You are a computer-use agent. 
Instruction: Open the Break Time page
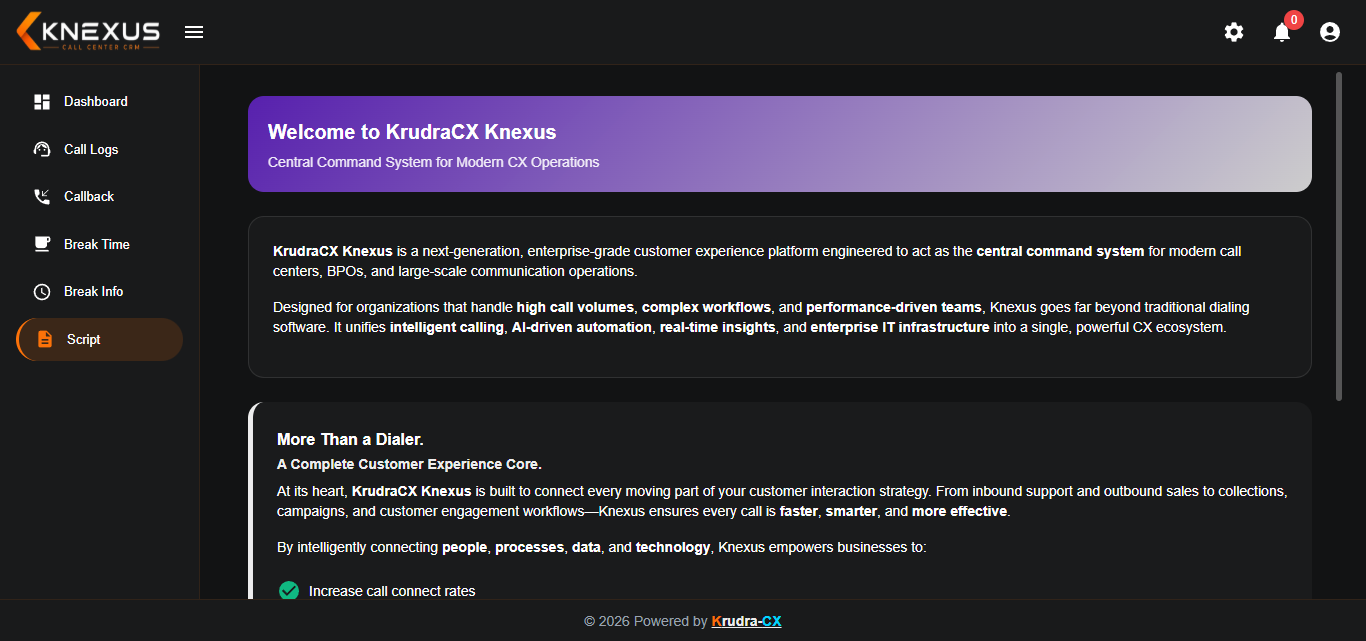100,244
